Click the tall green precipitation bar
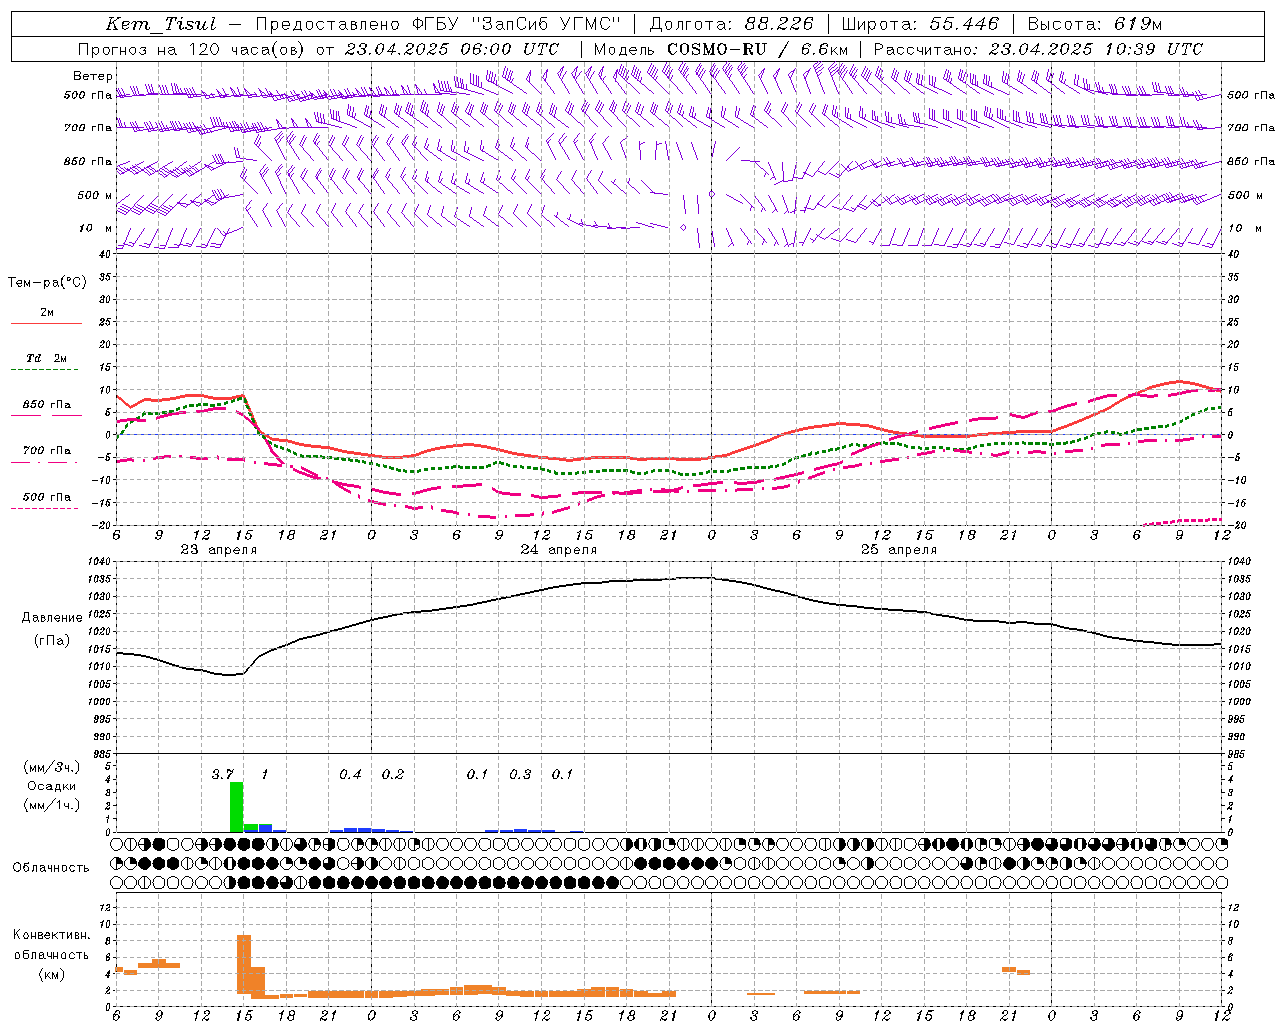This screenshot has width=1280, height=1024. 237,807
